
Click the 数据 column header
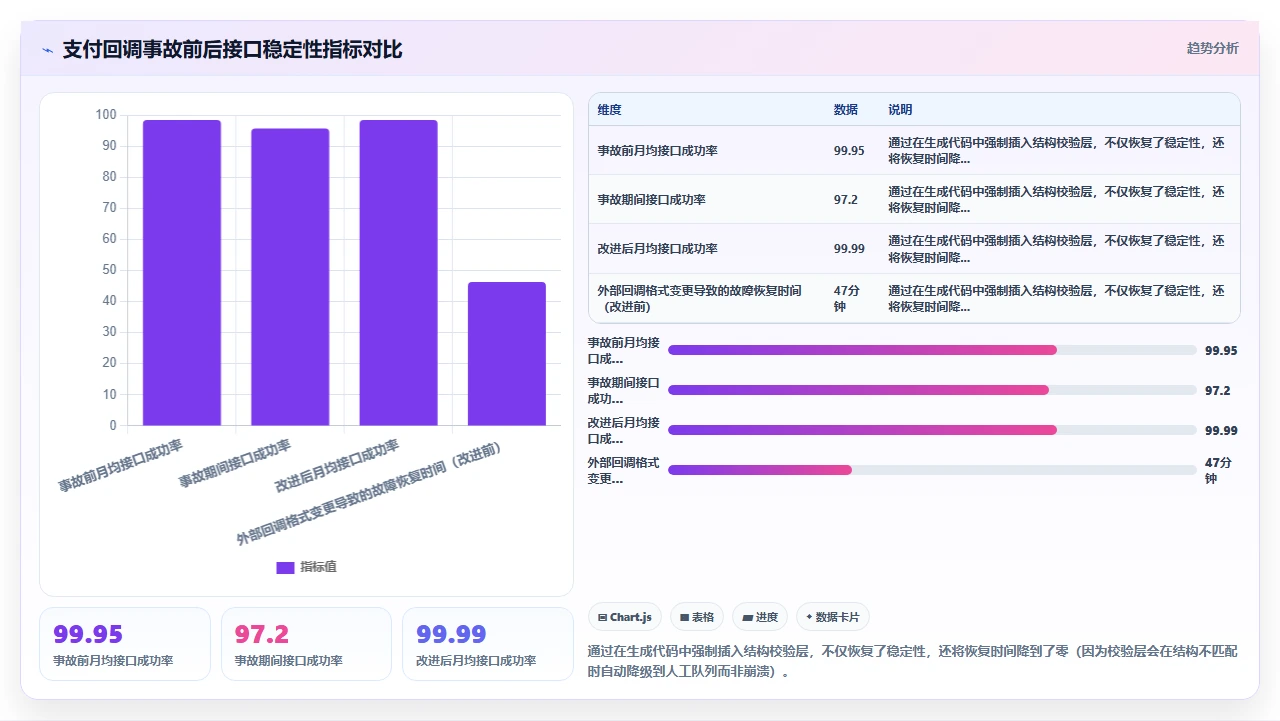pos(846,110)
